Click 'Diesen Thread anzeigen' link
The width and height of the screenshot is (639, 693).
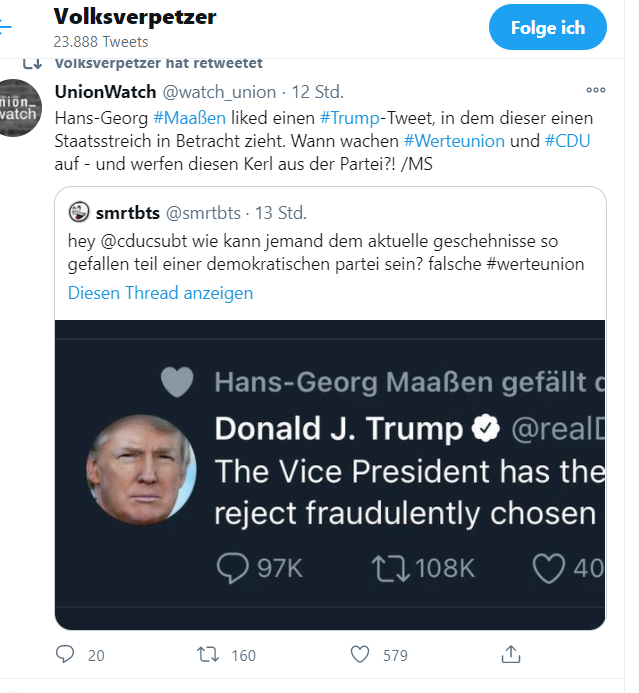[x=160, y=293]
